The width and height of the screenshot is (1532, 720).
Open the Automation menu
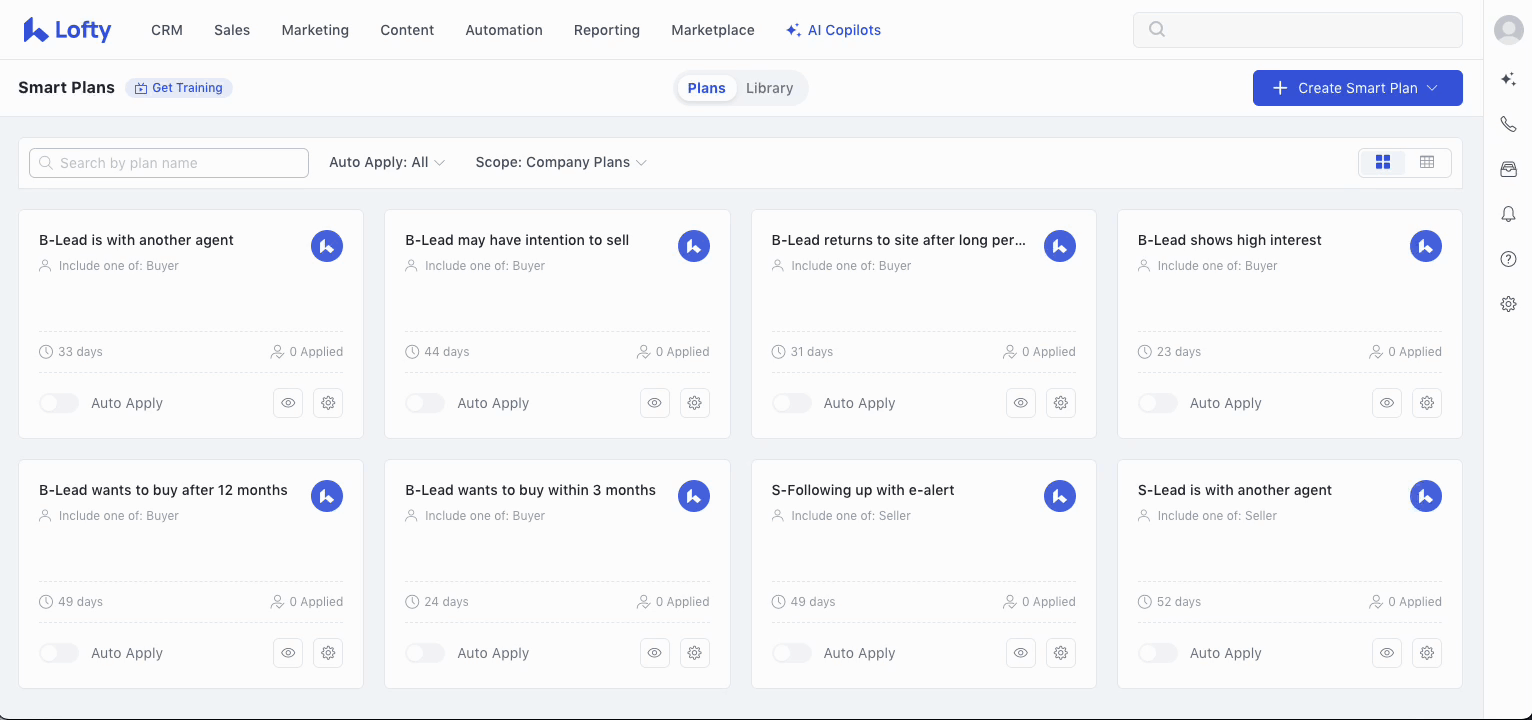tap(504, 30)
